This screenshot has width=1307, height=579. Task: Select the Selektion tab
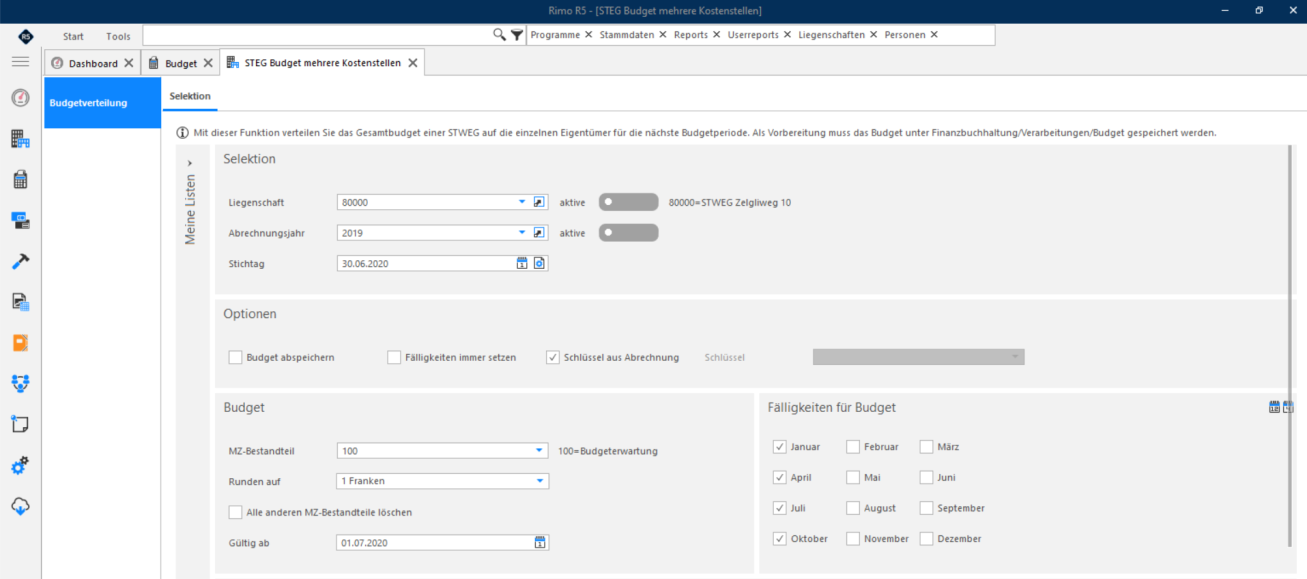pos(190,96)
